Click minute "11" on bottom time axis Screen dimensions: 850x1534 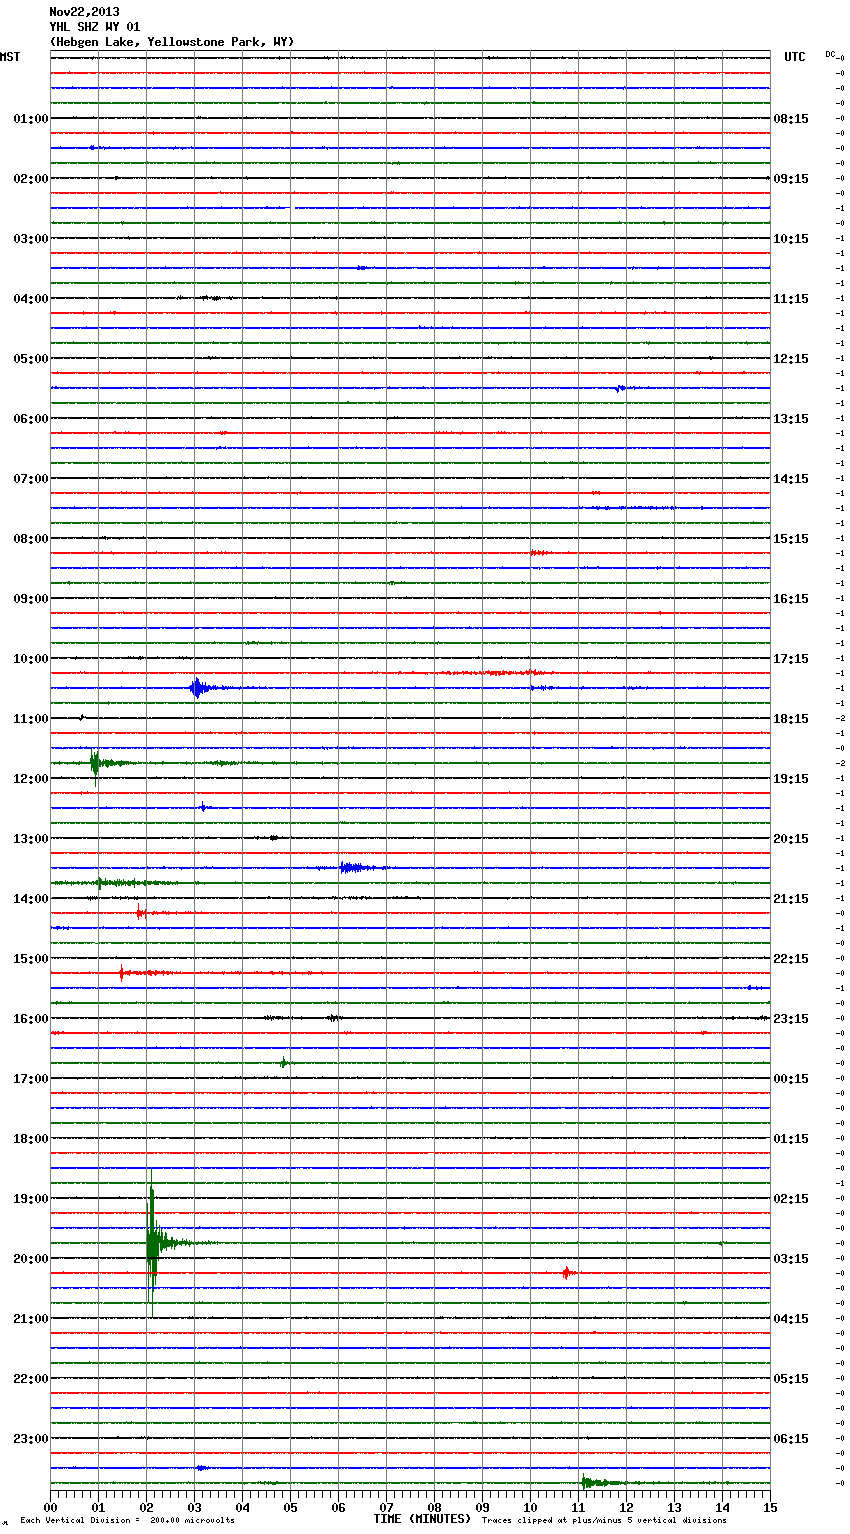(578, 1506)
